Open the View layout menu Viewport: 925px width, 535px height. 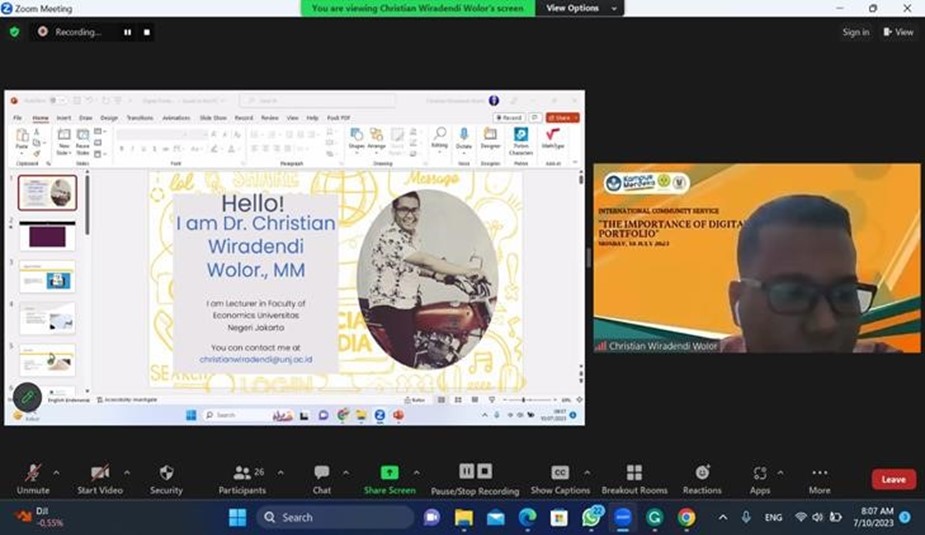pyautogui.click(x=898, y=32)
